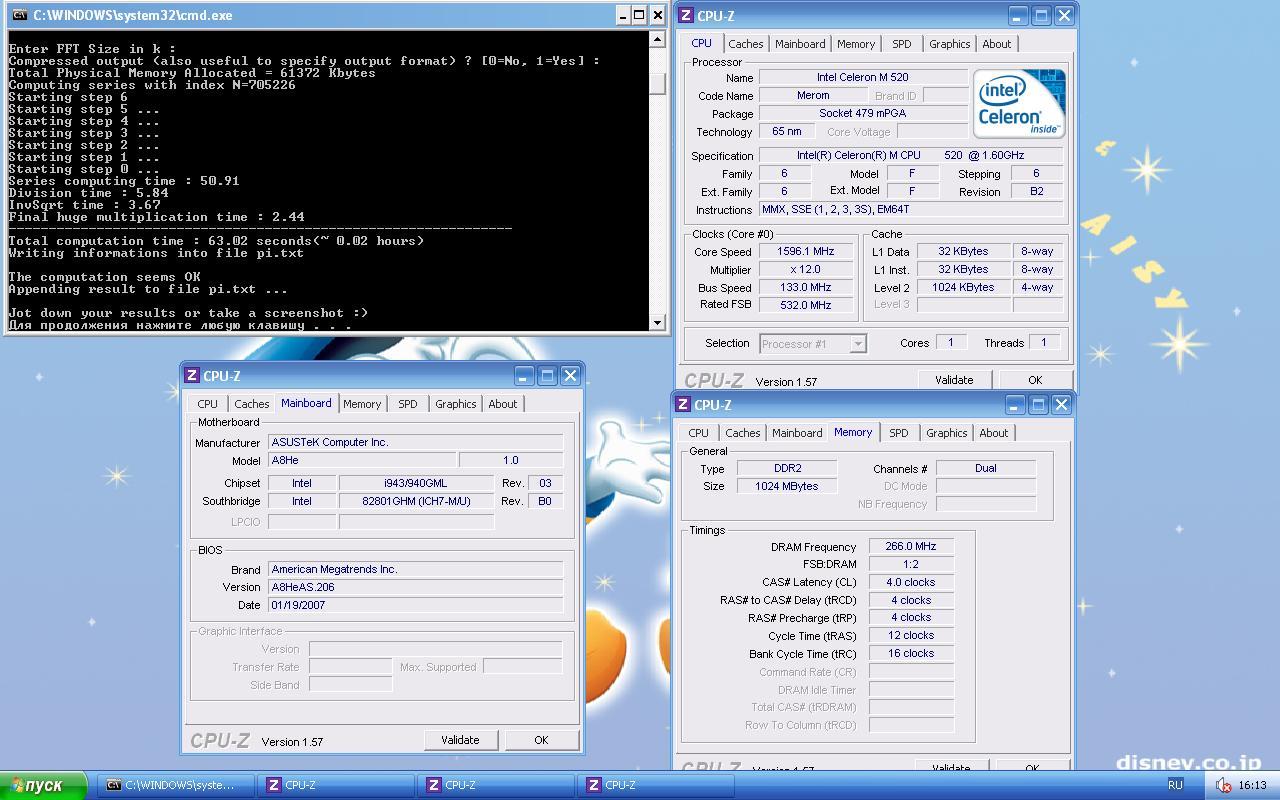Click the 1024 KBytes Level 2 cache value

click(x=964, y=287)
